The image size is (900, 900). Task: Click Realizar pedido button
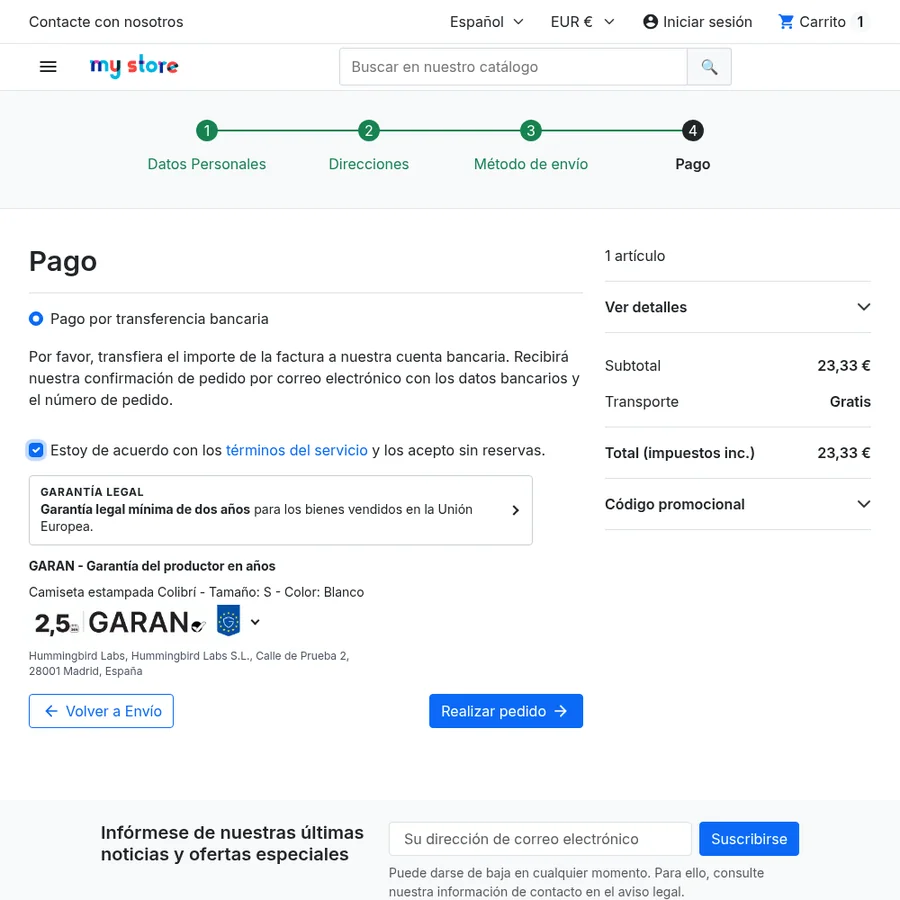[x=506, y=711]
